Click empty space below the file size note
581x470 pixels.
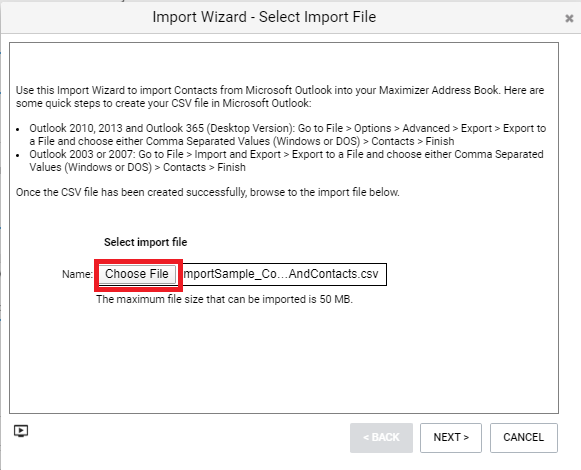(283, 356)
